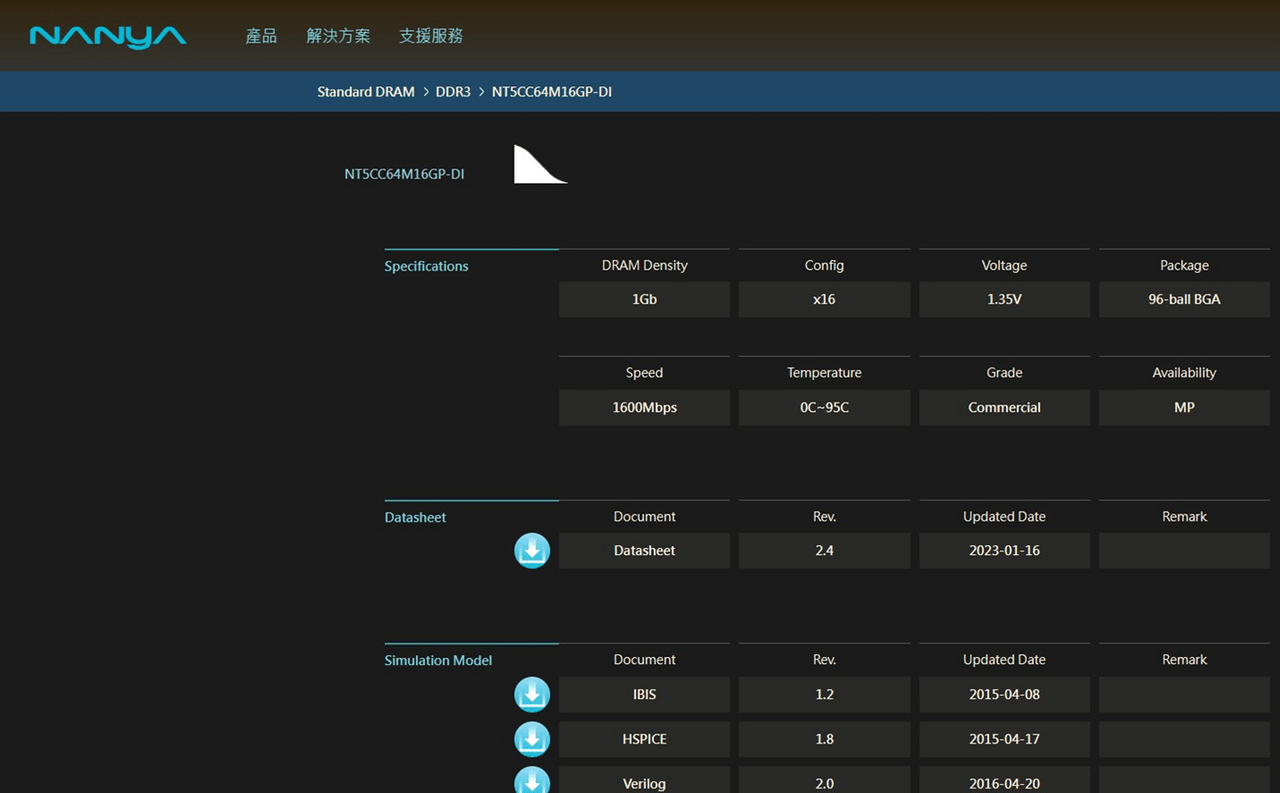Click the DRAM Density column header

[644, 266]
